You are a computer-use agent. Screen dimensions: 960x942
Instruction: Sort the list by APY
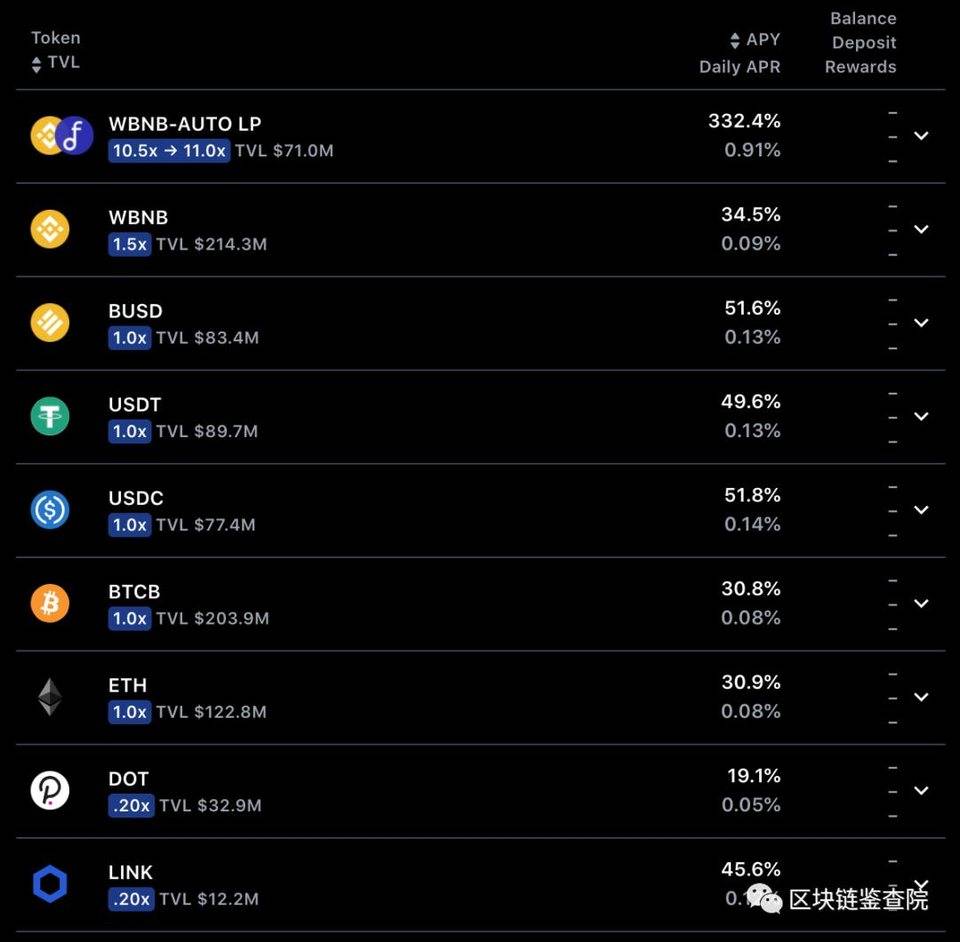755,40
